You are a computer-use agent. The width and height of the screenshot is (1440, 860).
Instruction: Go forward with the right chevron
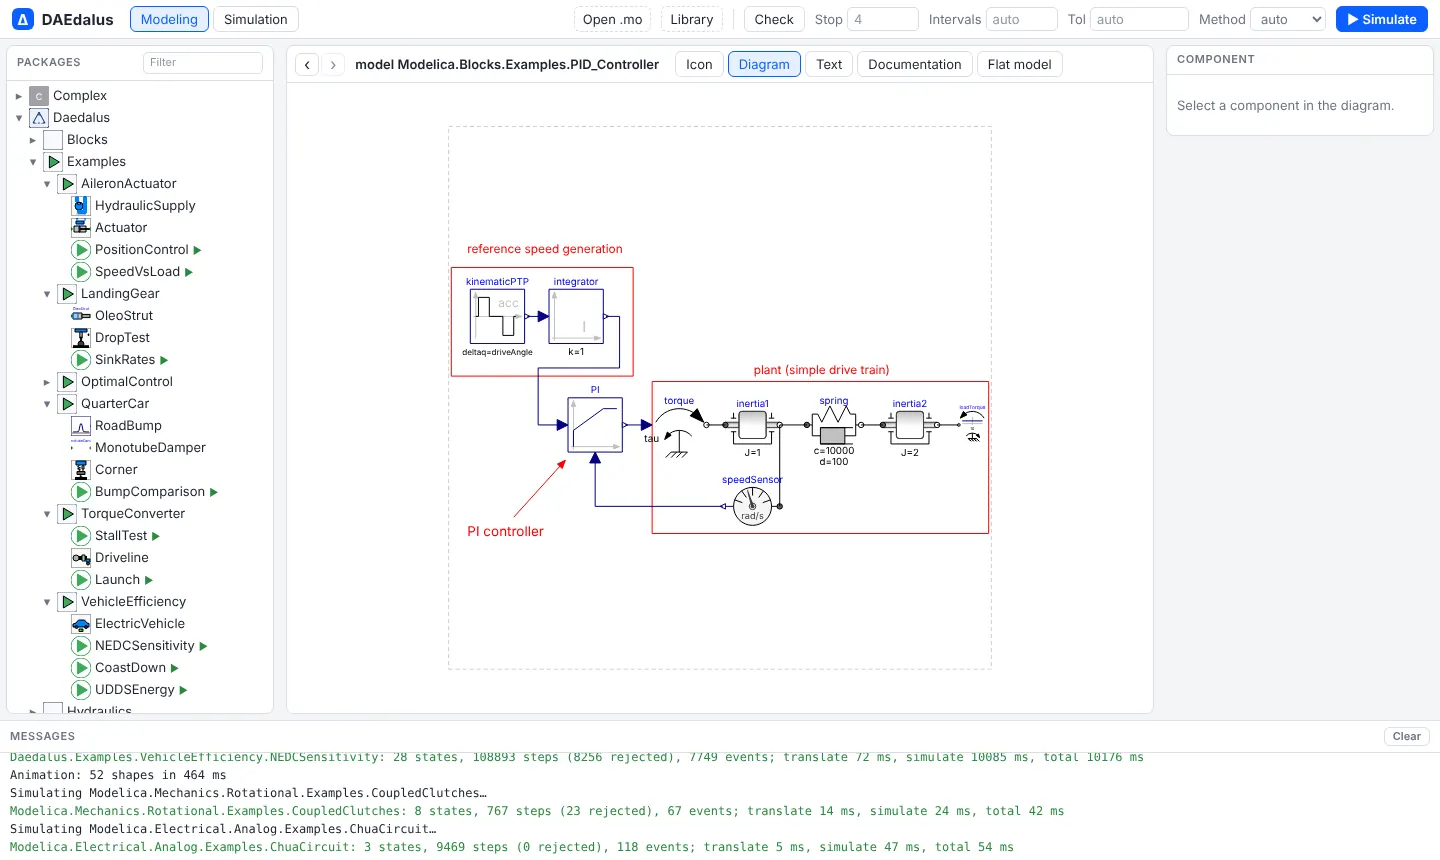click(x=333, y=64)
